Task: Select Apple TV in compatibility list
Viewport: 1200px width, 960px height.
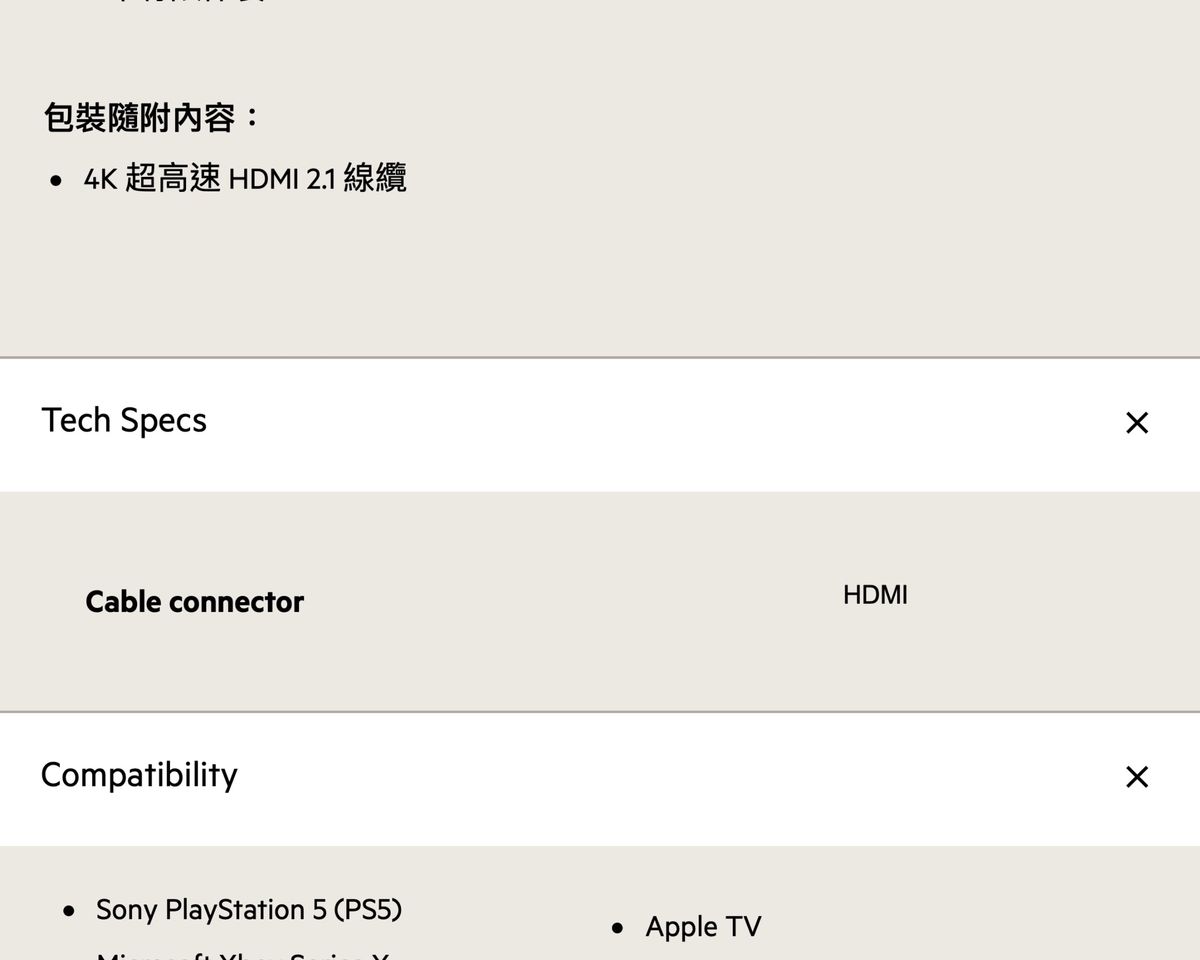Action: coord(703,927)
